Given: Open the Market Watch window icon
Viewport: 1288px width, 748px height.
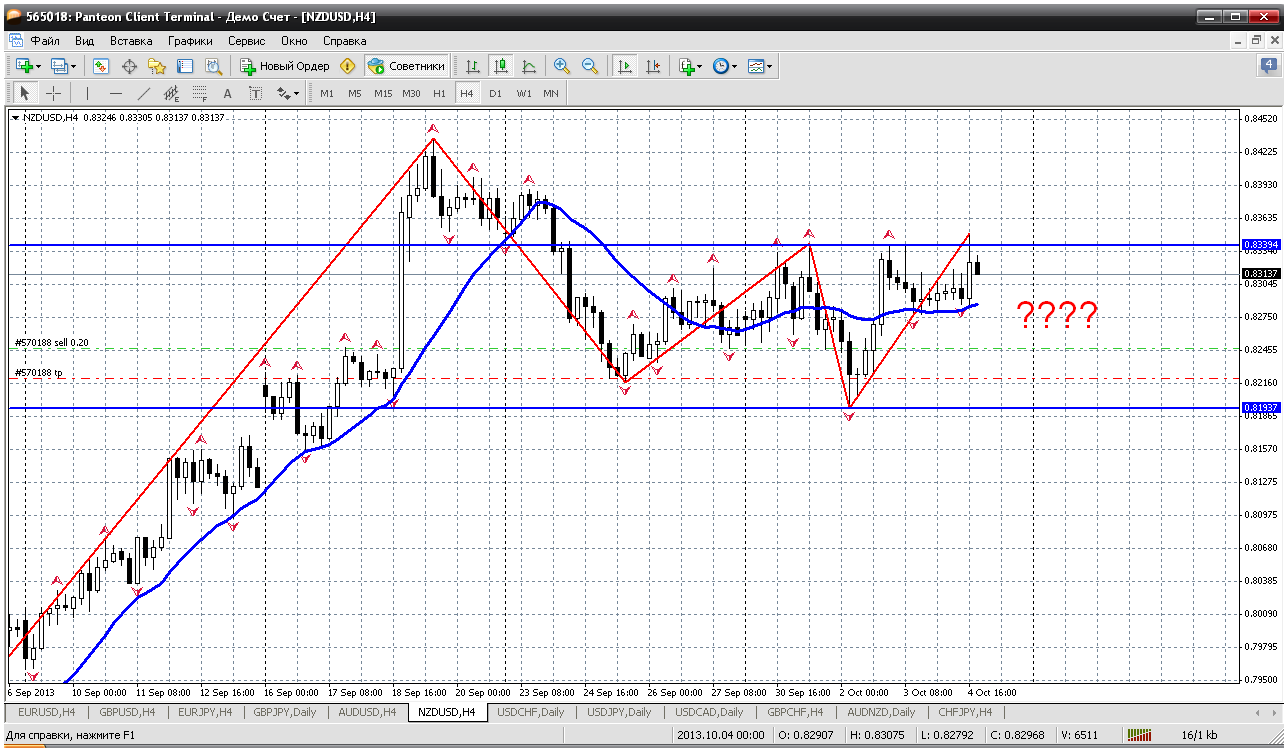Looking at the screenshot, I should tap(101, 66).
